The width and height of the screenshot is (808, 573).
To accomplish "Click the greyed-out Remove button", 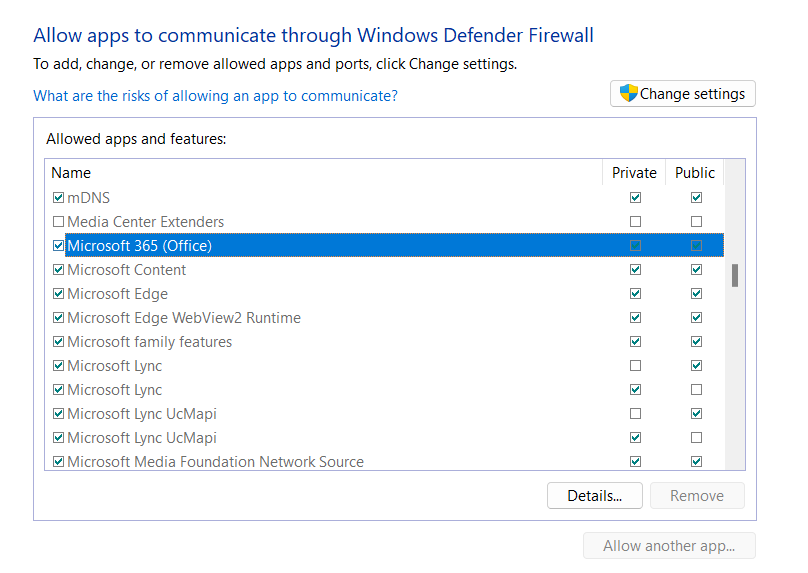I will tap(697, 496).
